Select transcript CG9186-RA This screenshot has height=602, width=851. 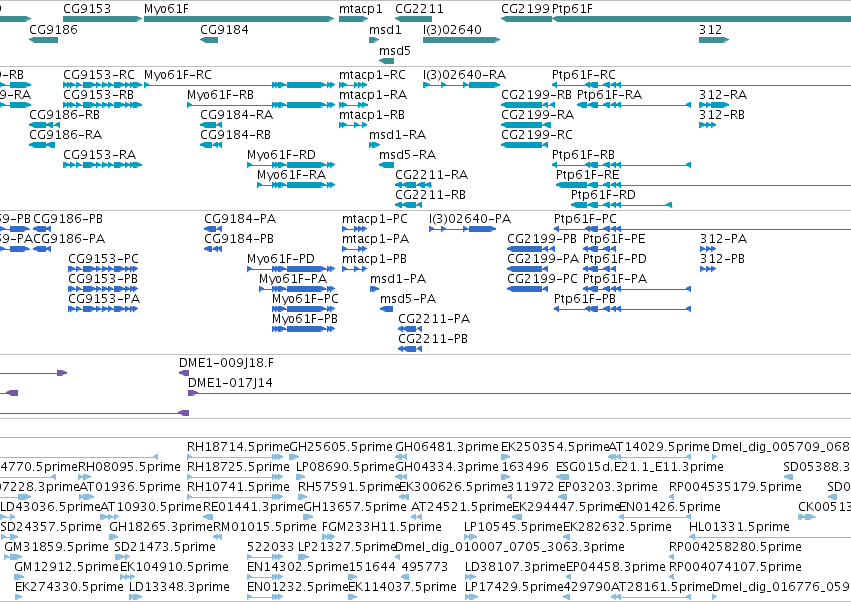pos(43,145)
